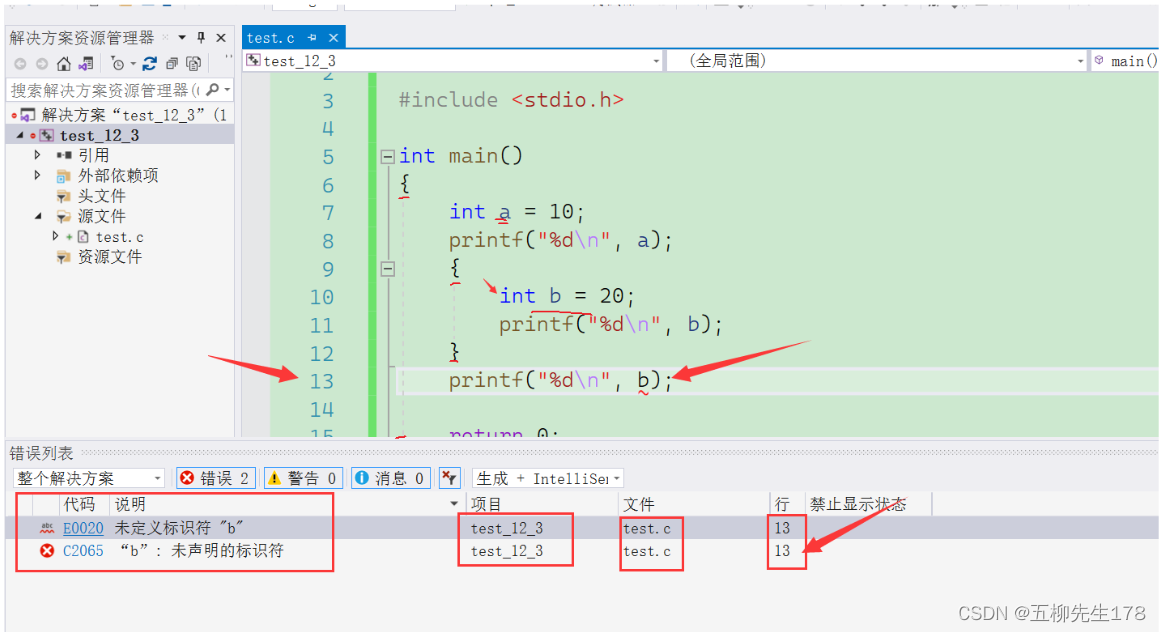1161x632 pixels.
Task: Switch to the test.c editor tab
Action: 270,38
